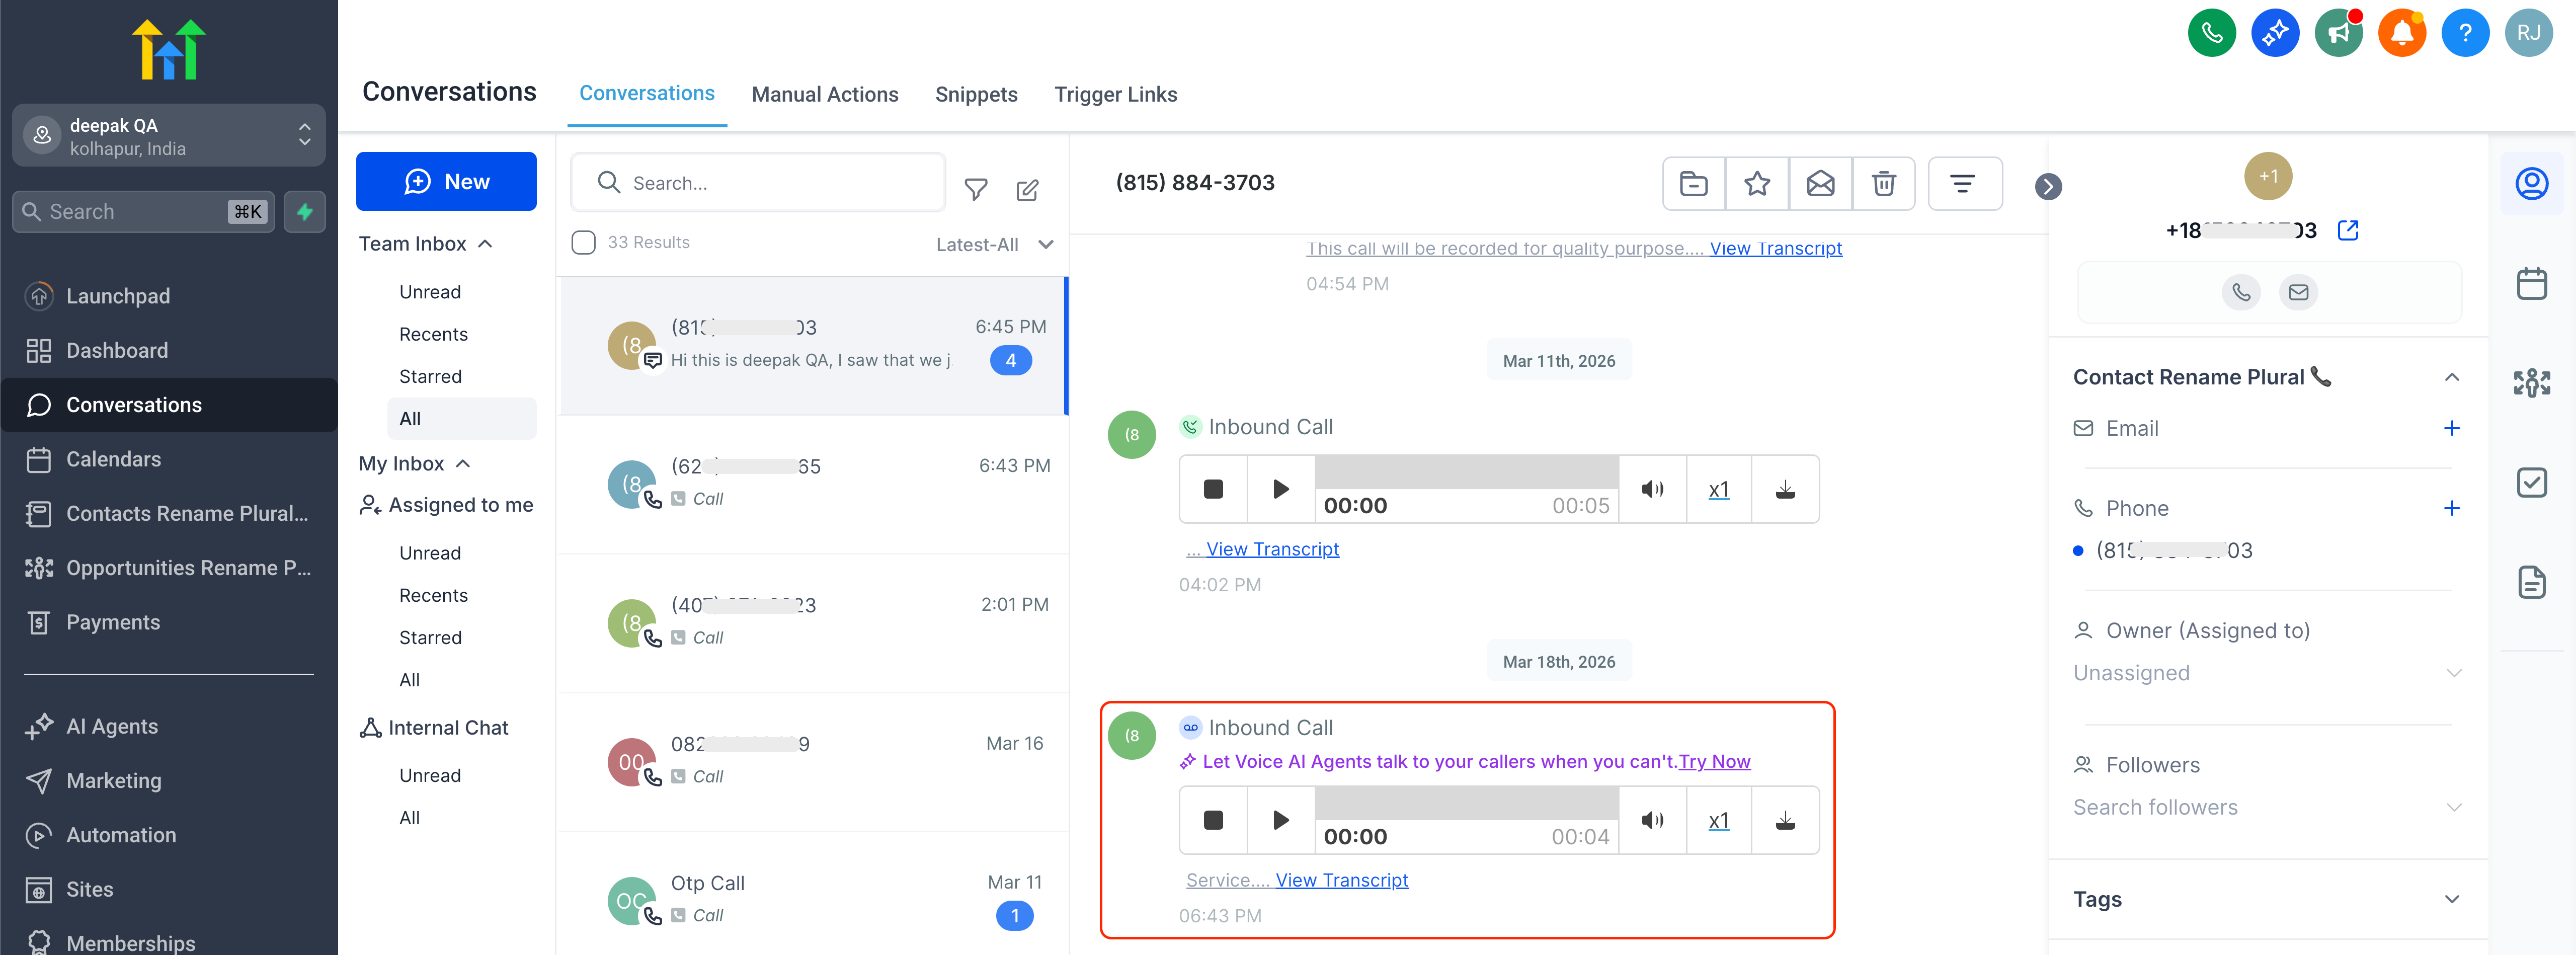Open the Latest-All sort dropdown
Screen dimensions: 2576x955
coord(993,245)
